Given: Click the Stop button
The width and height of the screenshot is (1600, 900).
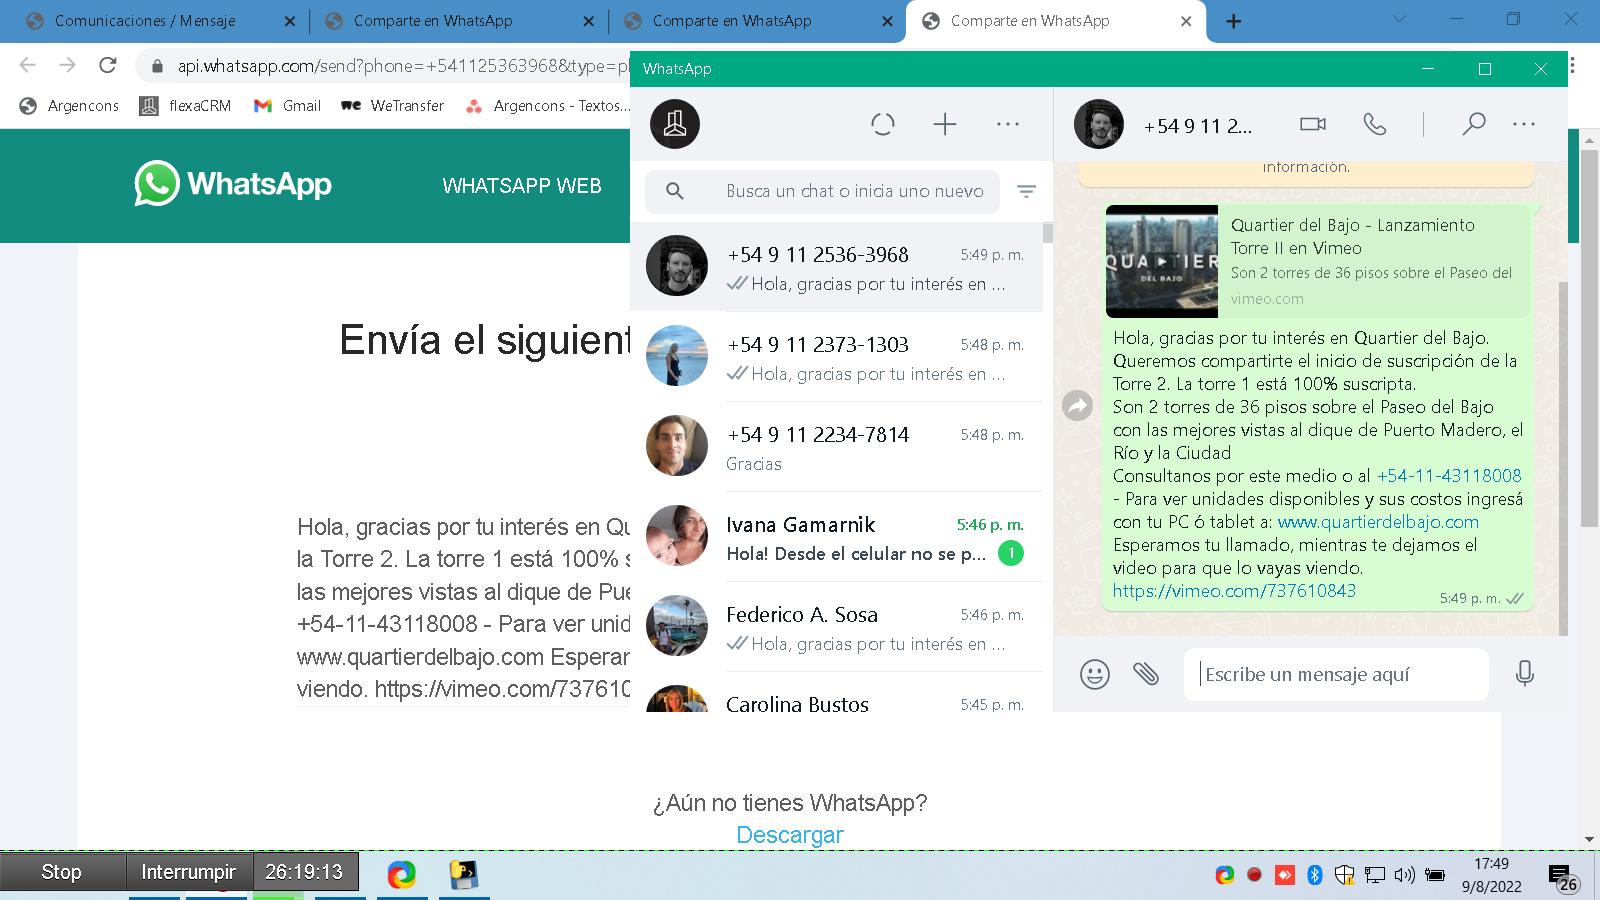Looking at the screenshot, I should point(62,872).
